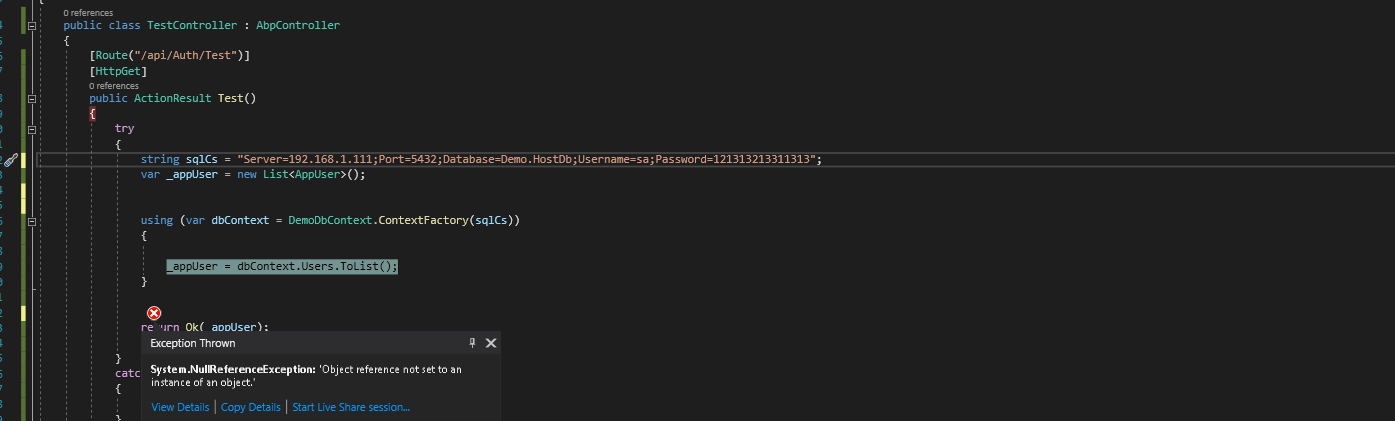Click '0 references' above TestController class
This screenshot has height=421, width=1395.
(88, 13)
